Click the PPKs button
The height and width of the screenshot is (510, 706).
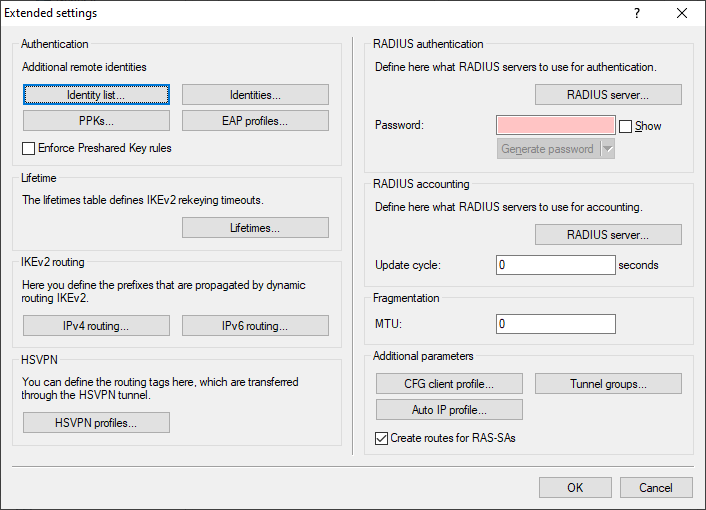click(x=96, y=121)
